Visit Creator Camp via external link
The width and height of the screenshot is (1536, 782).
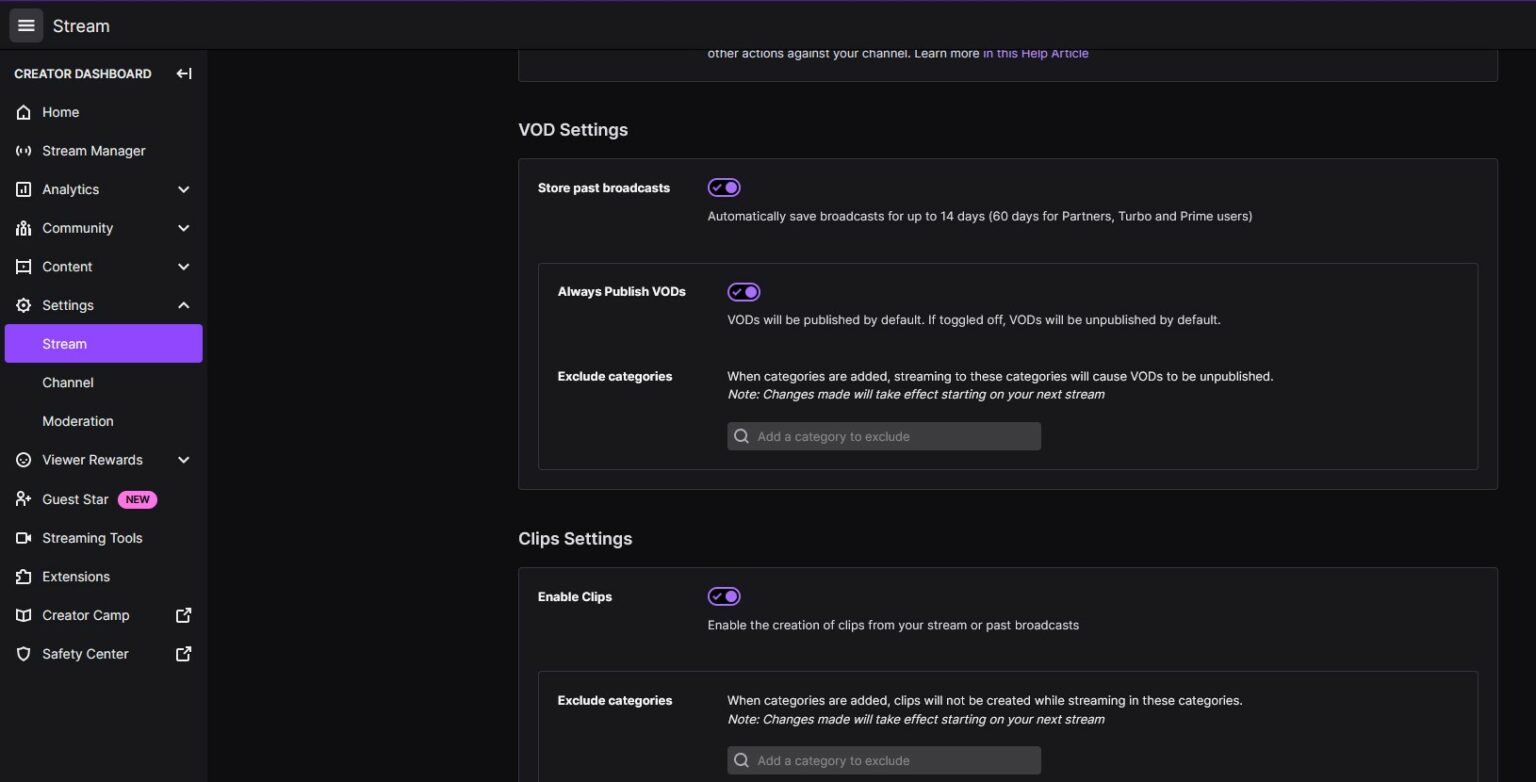[183, 615]
